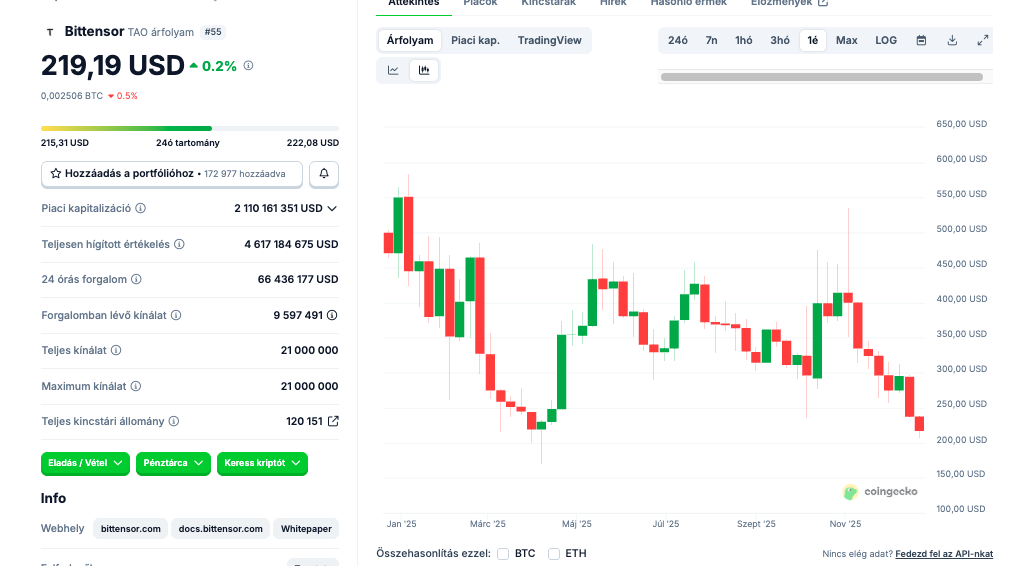Click info icon next to Piaci kapitalizáció
This screenshot has height=566, width=1018.
[140, 209]
